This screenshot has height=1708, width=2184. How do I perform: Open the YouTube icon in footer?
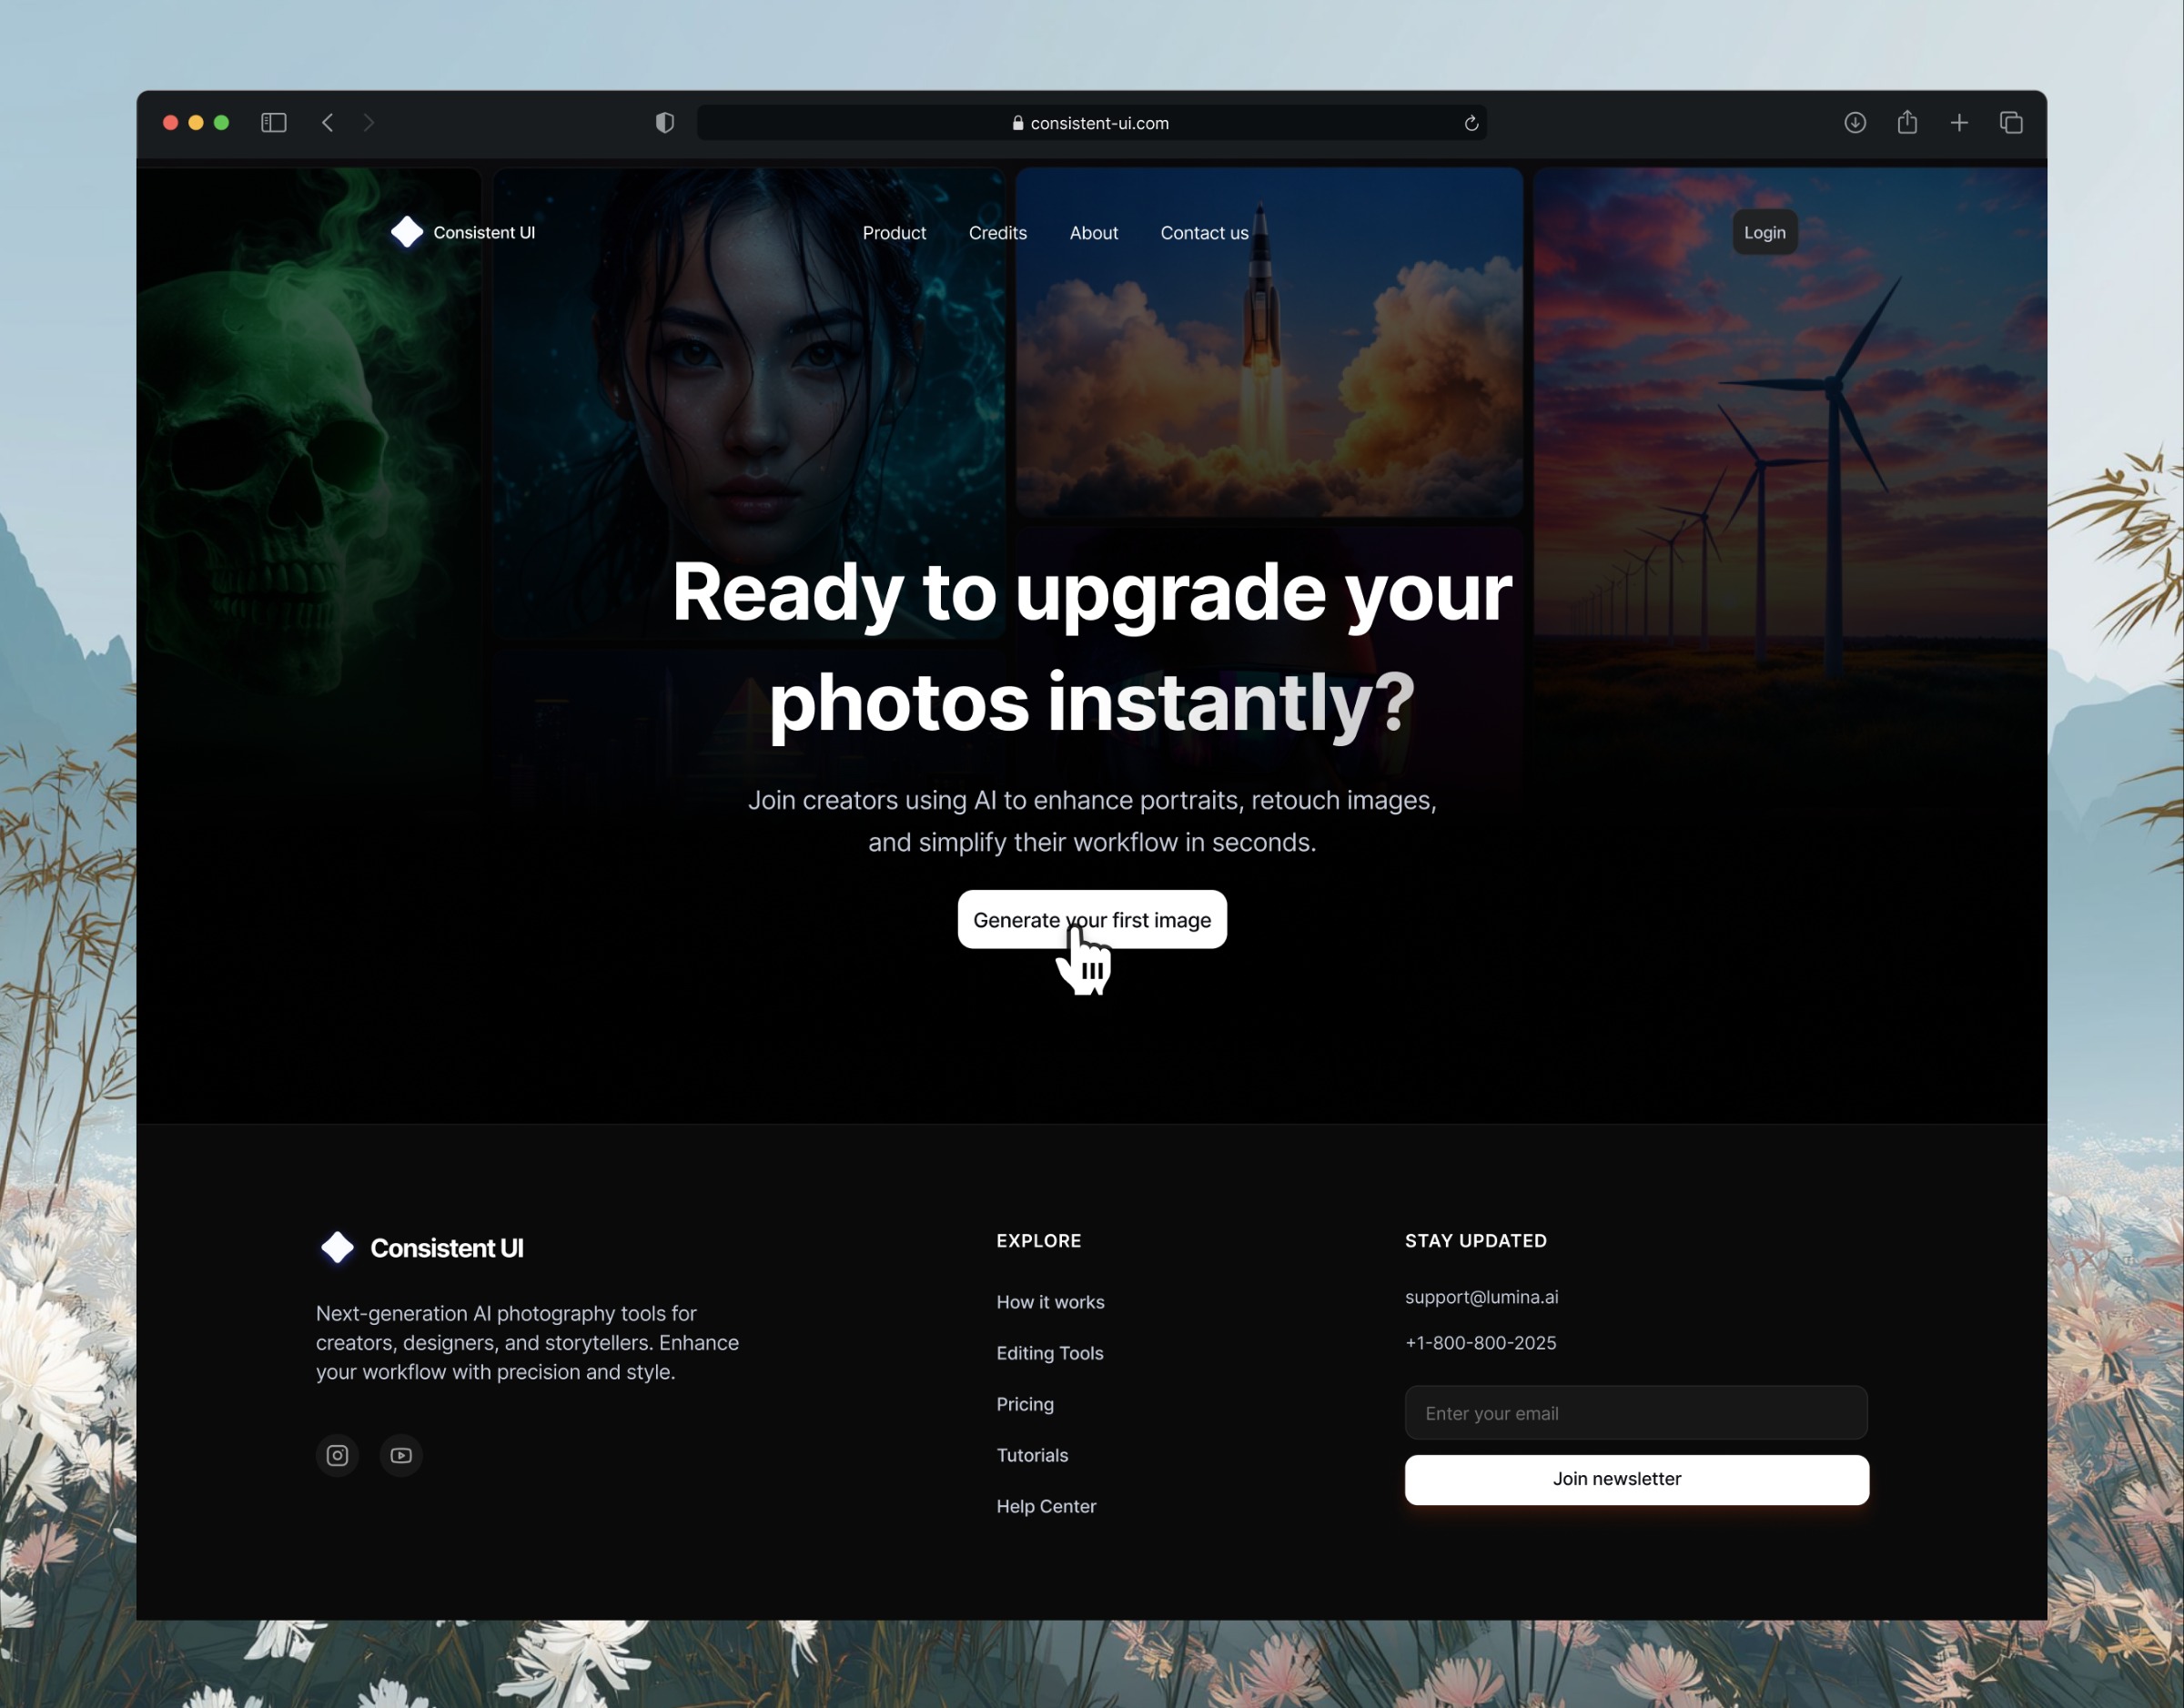pyautogui.click(x=401, y=1455)
